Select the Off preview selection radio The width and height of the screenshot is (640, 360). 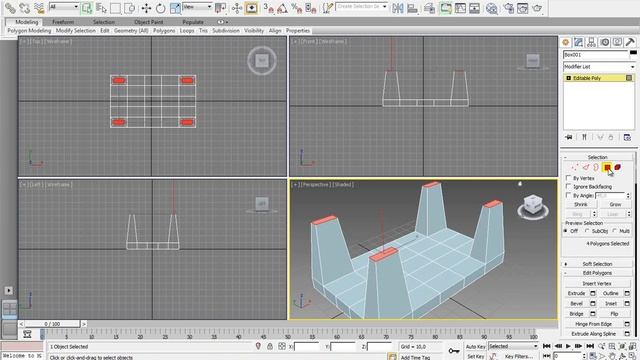click(566, 231)
